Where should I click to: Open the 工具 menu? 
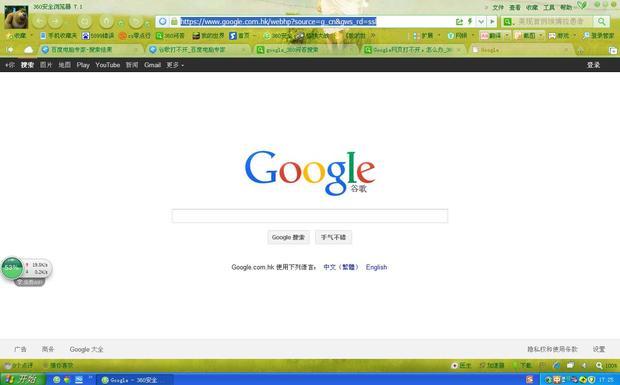tap(549, 8)
